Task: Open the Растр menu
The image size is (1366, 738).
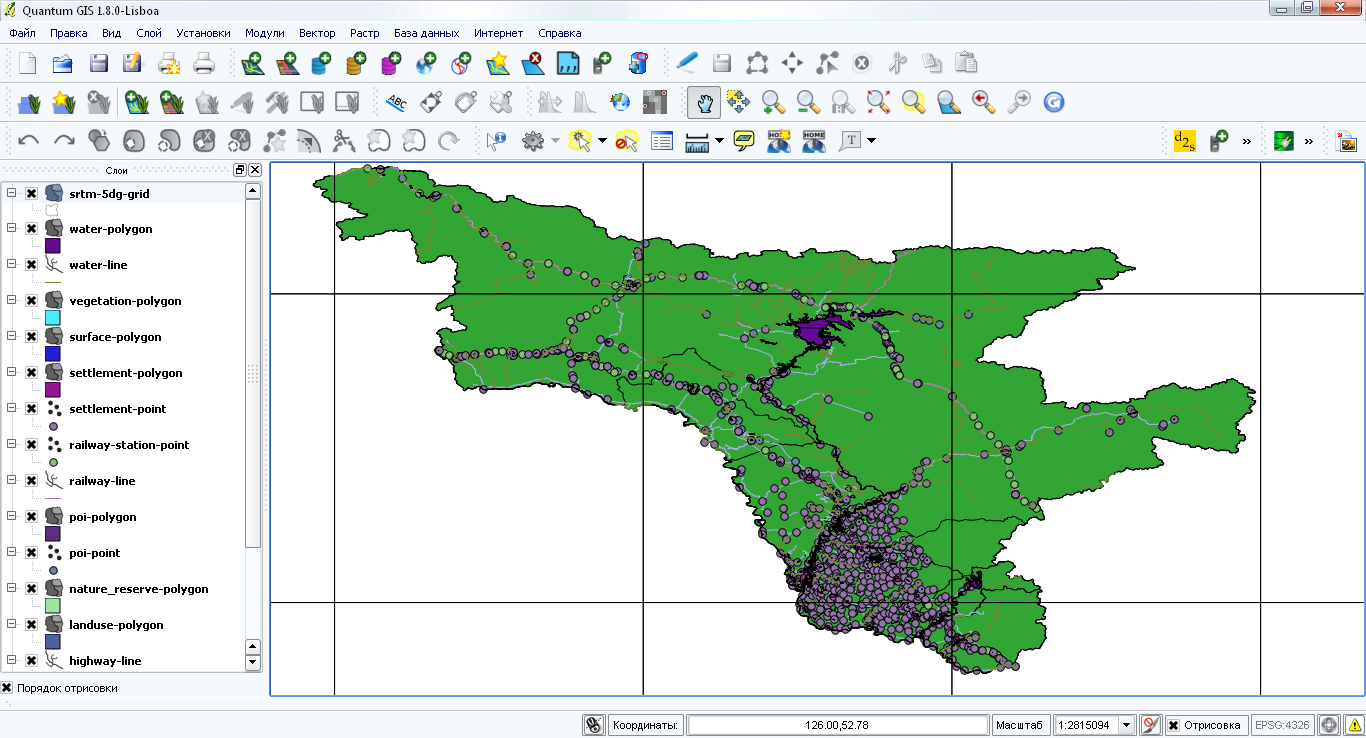Action: click(x=364, y=33)
